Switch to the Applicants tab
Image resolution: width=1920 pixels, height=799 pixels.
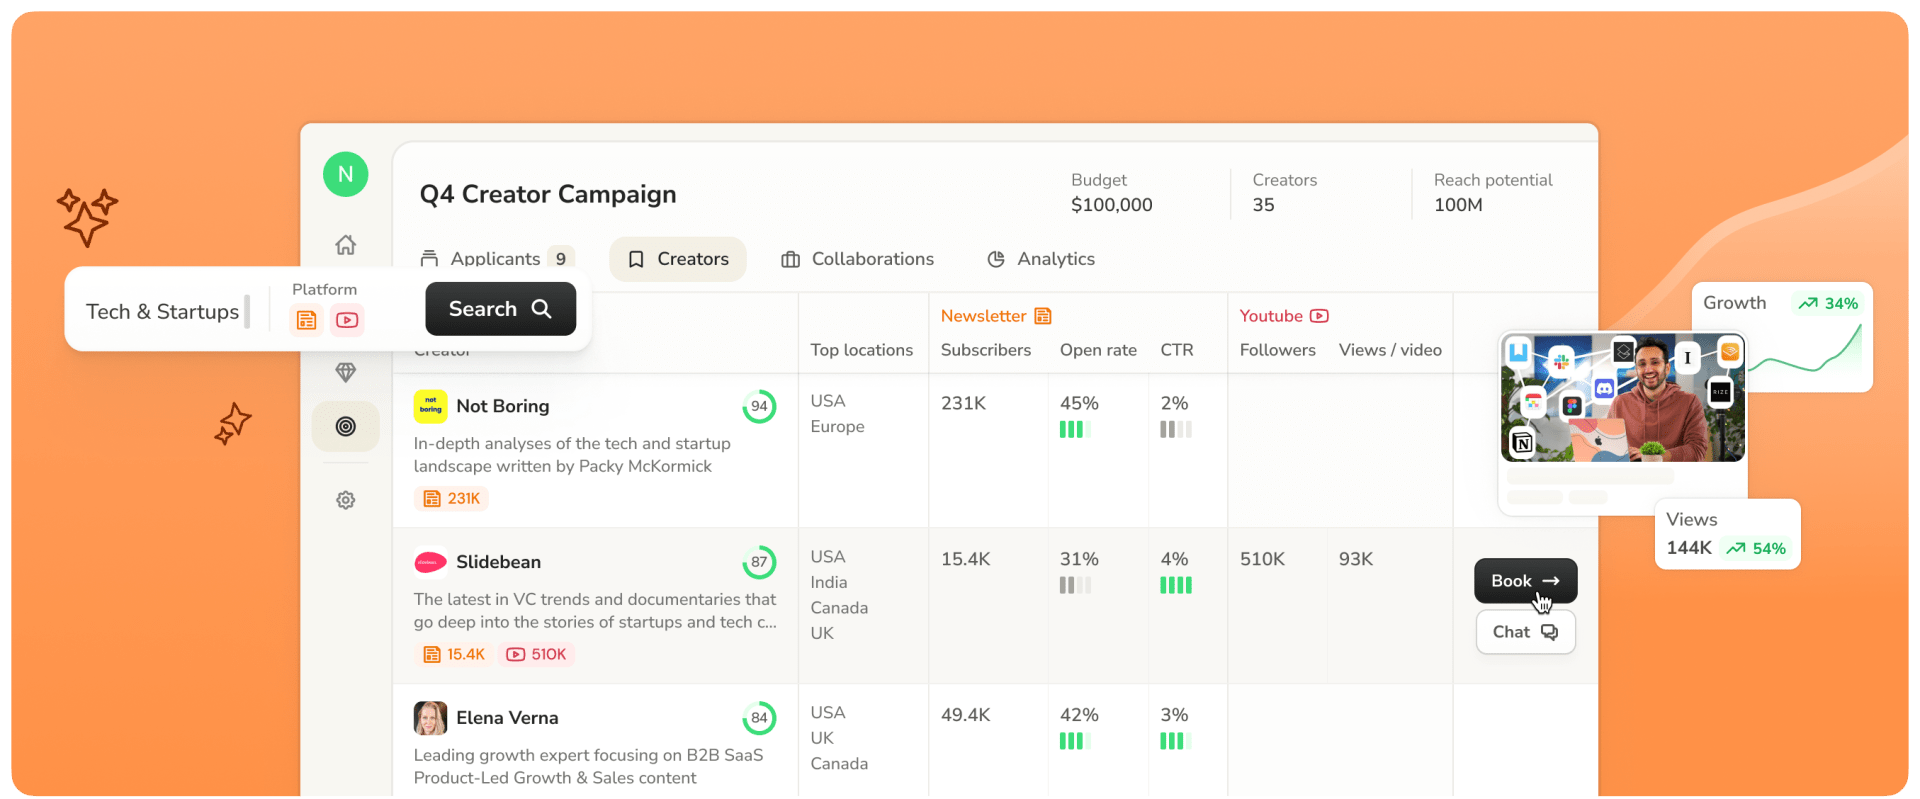497,259
